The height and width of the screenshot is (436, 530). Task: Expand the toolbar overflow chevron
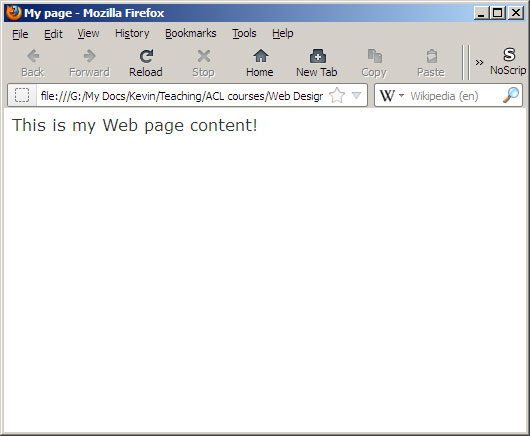point(479,63)
